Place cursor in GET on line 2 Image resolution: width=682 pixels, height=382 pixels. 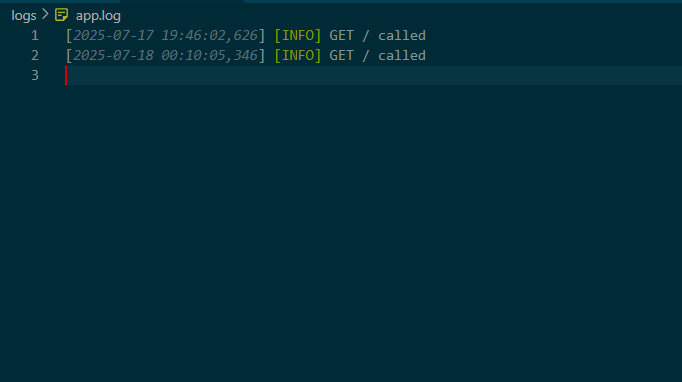coord(341,56)
